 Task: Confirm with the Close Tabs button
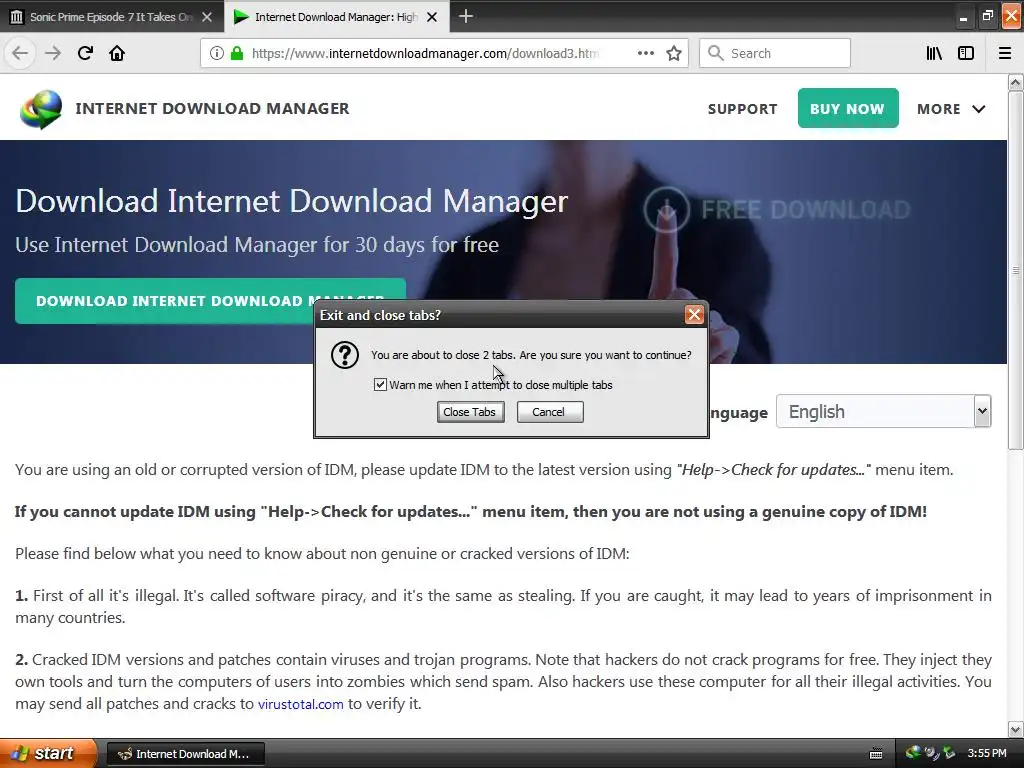(470, 412)
